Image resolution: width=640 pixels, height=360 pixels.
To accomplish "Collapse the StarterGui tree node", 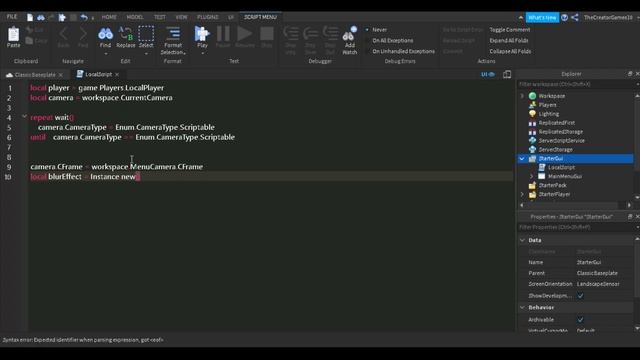I will pos(522,158).
